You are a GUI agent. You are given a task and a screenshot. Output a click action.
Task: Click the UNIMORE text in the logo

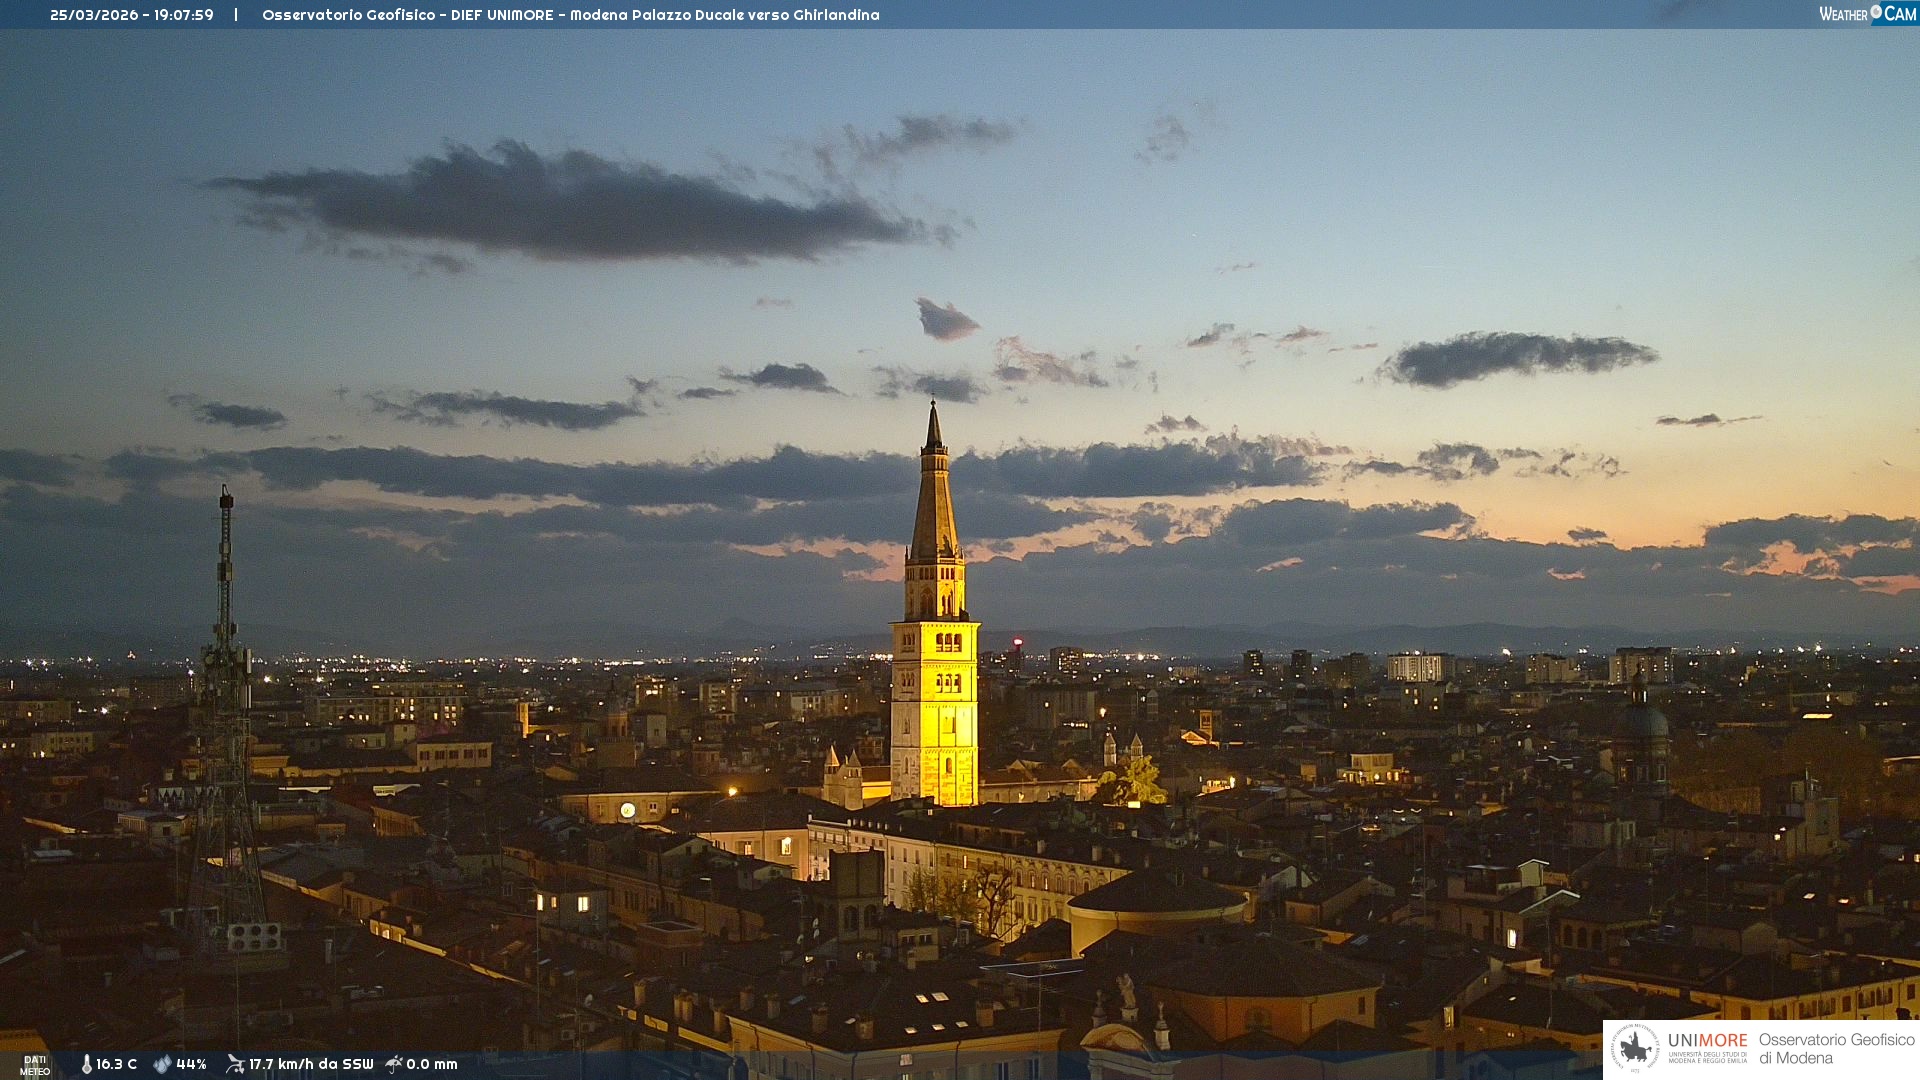pos(1707,1040)
